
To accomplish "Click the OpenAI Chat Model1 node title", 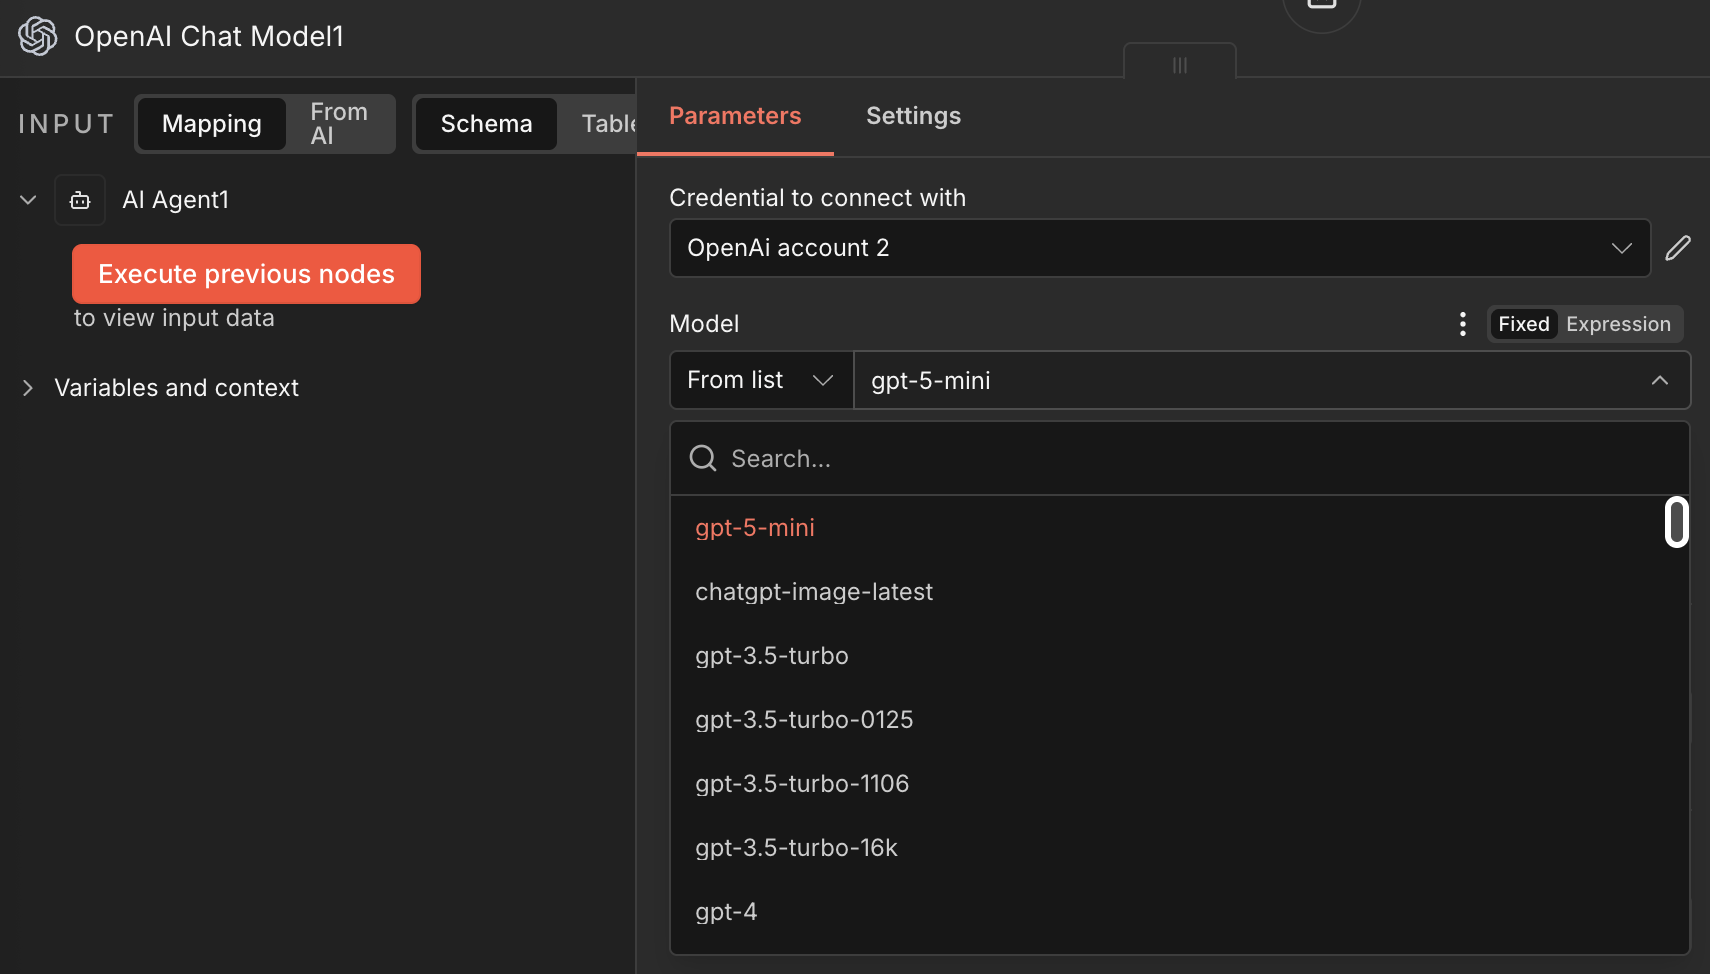I will tap(209, 36).
